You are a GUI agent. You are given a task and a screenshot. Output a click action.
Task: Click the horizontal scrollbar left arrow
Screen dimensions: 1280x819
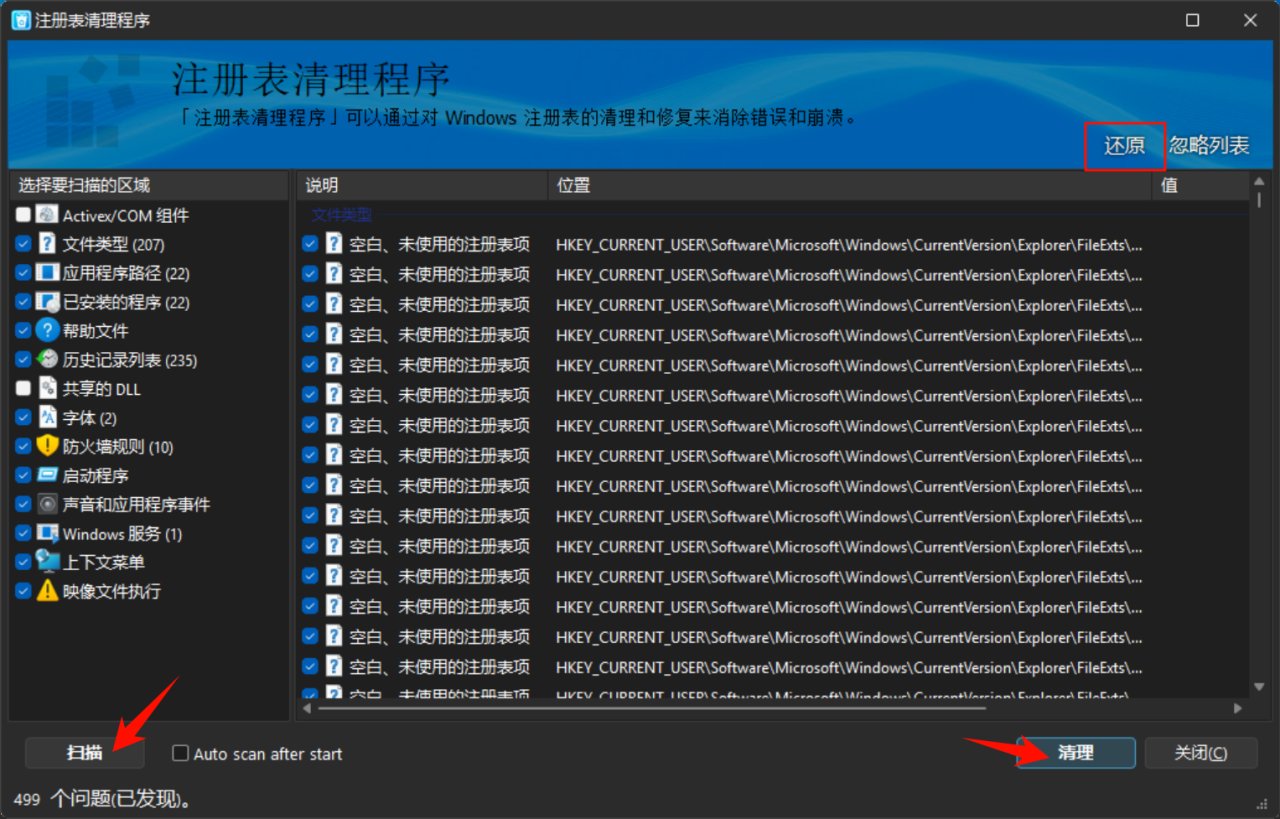(x=308, y=708)
